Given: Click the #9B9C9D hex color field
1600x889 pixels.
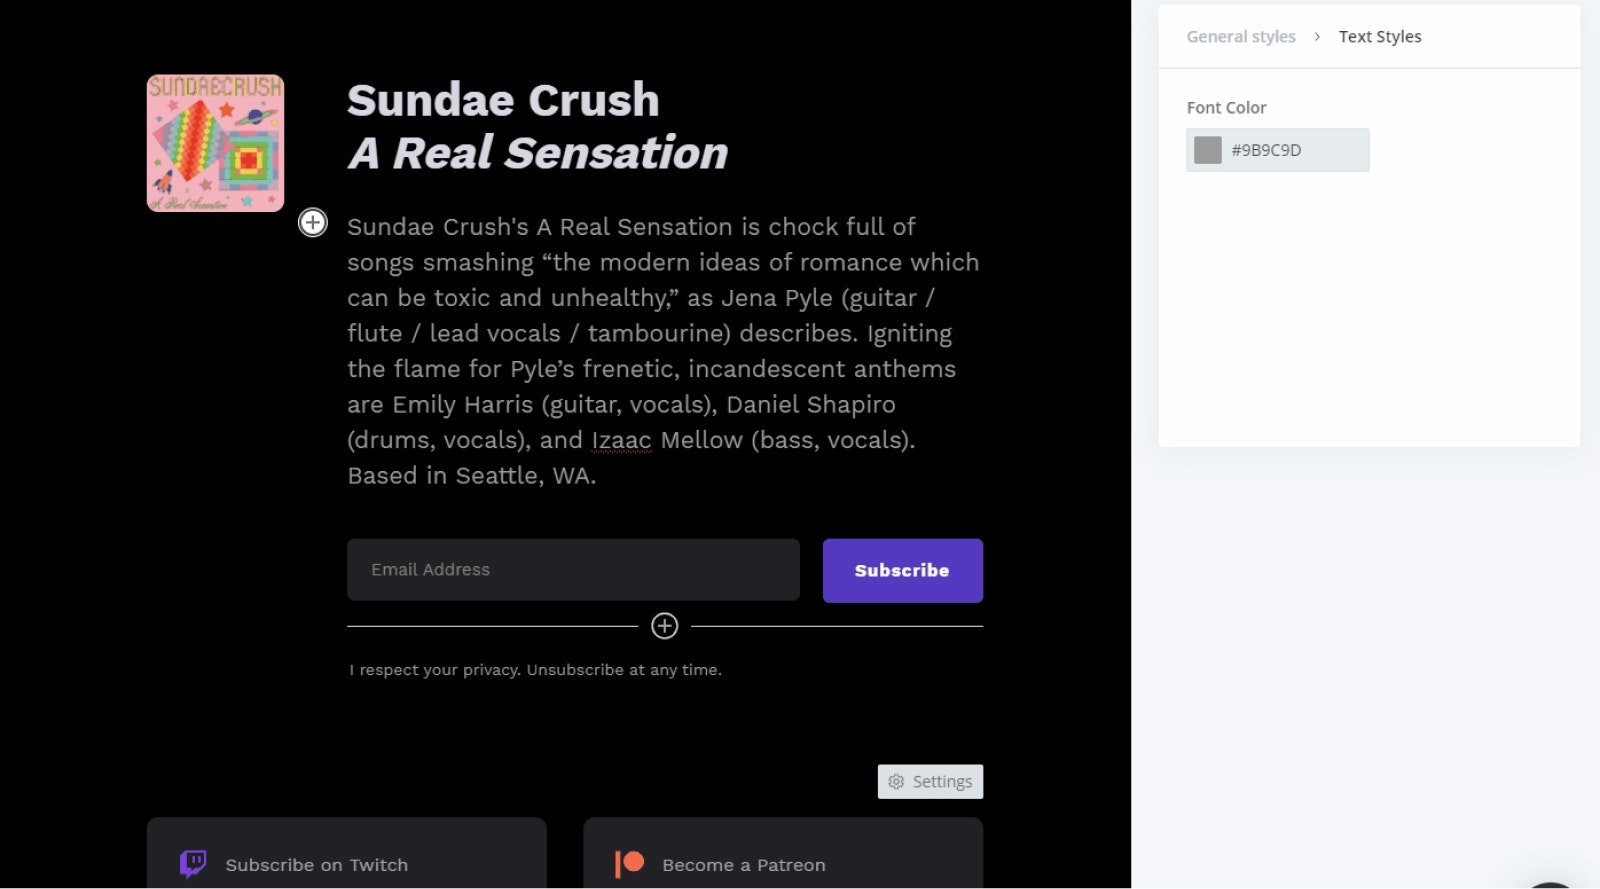Looking at the screenshot, I should pos(1277,150).
